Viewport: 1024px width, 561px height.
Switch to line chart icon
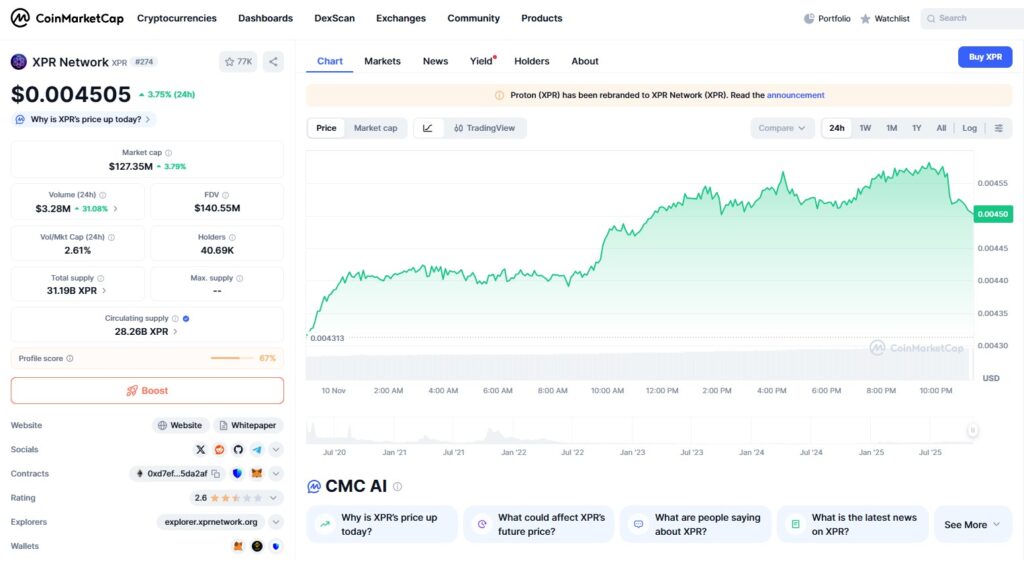428,128
